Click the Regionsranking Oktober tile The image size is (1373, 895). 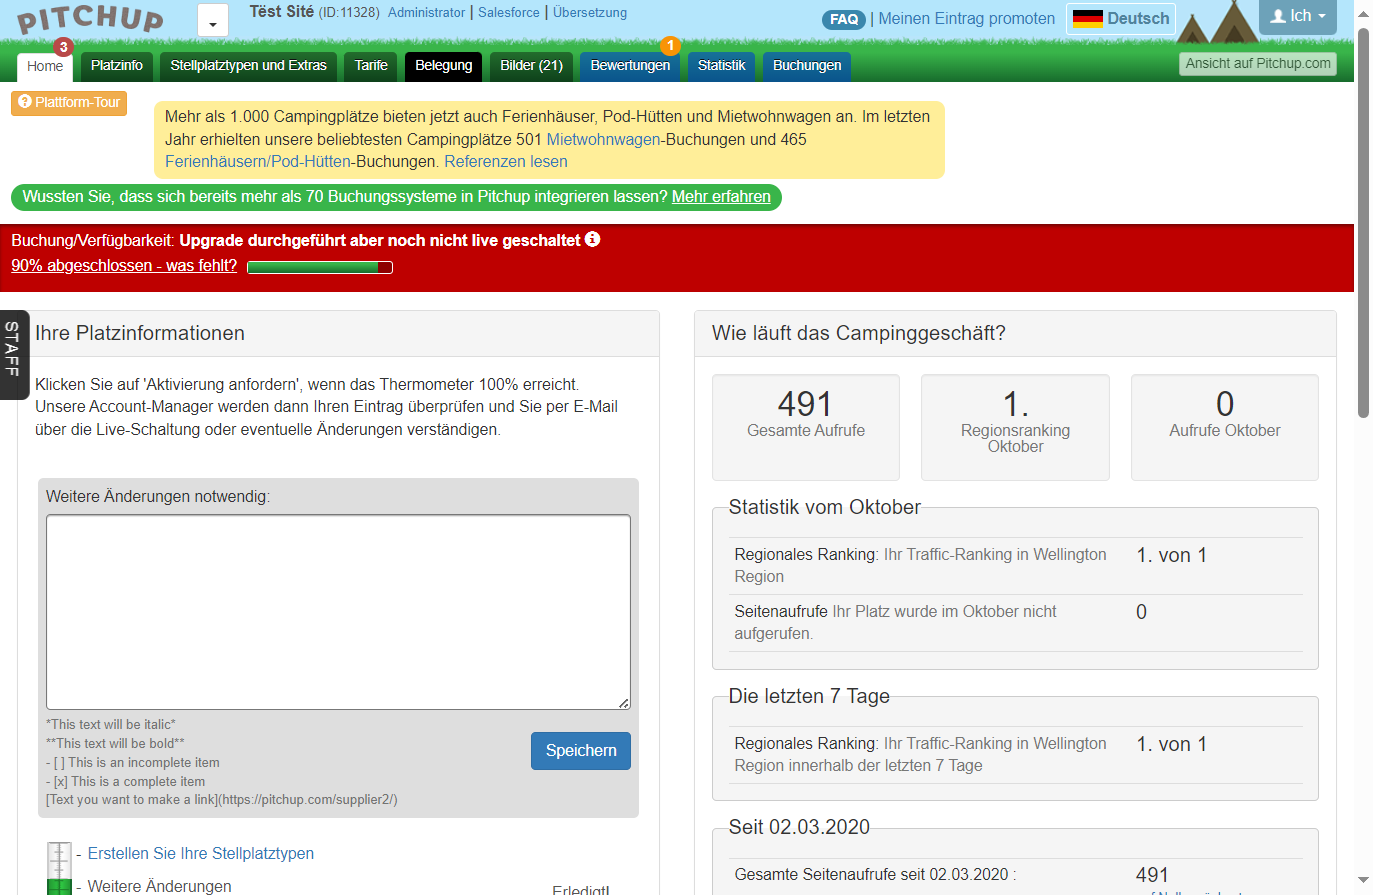[1015, 427]
